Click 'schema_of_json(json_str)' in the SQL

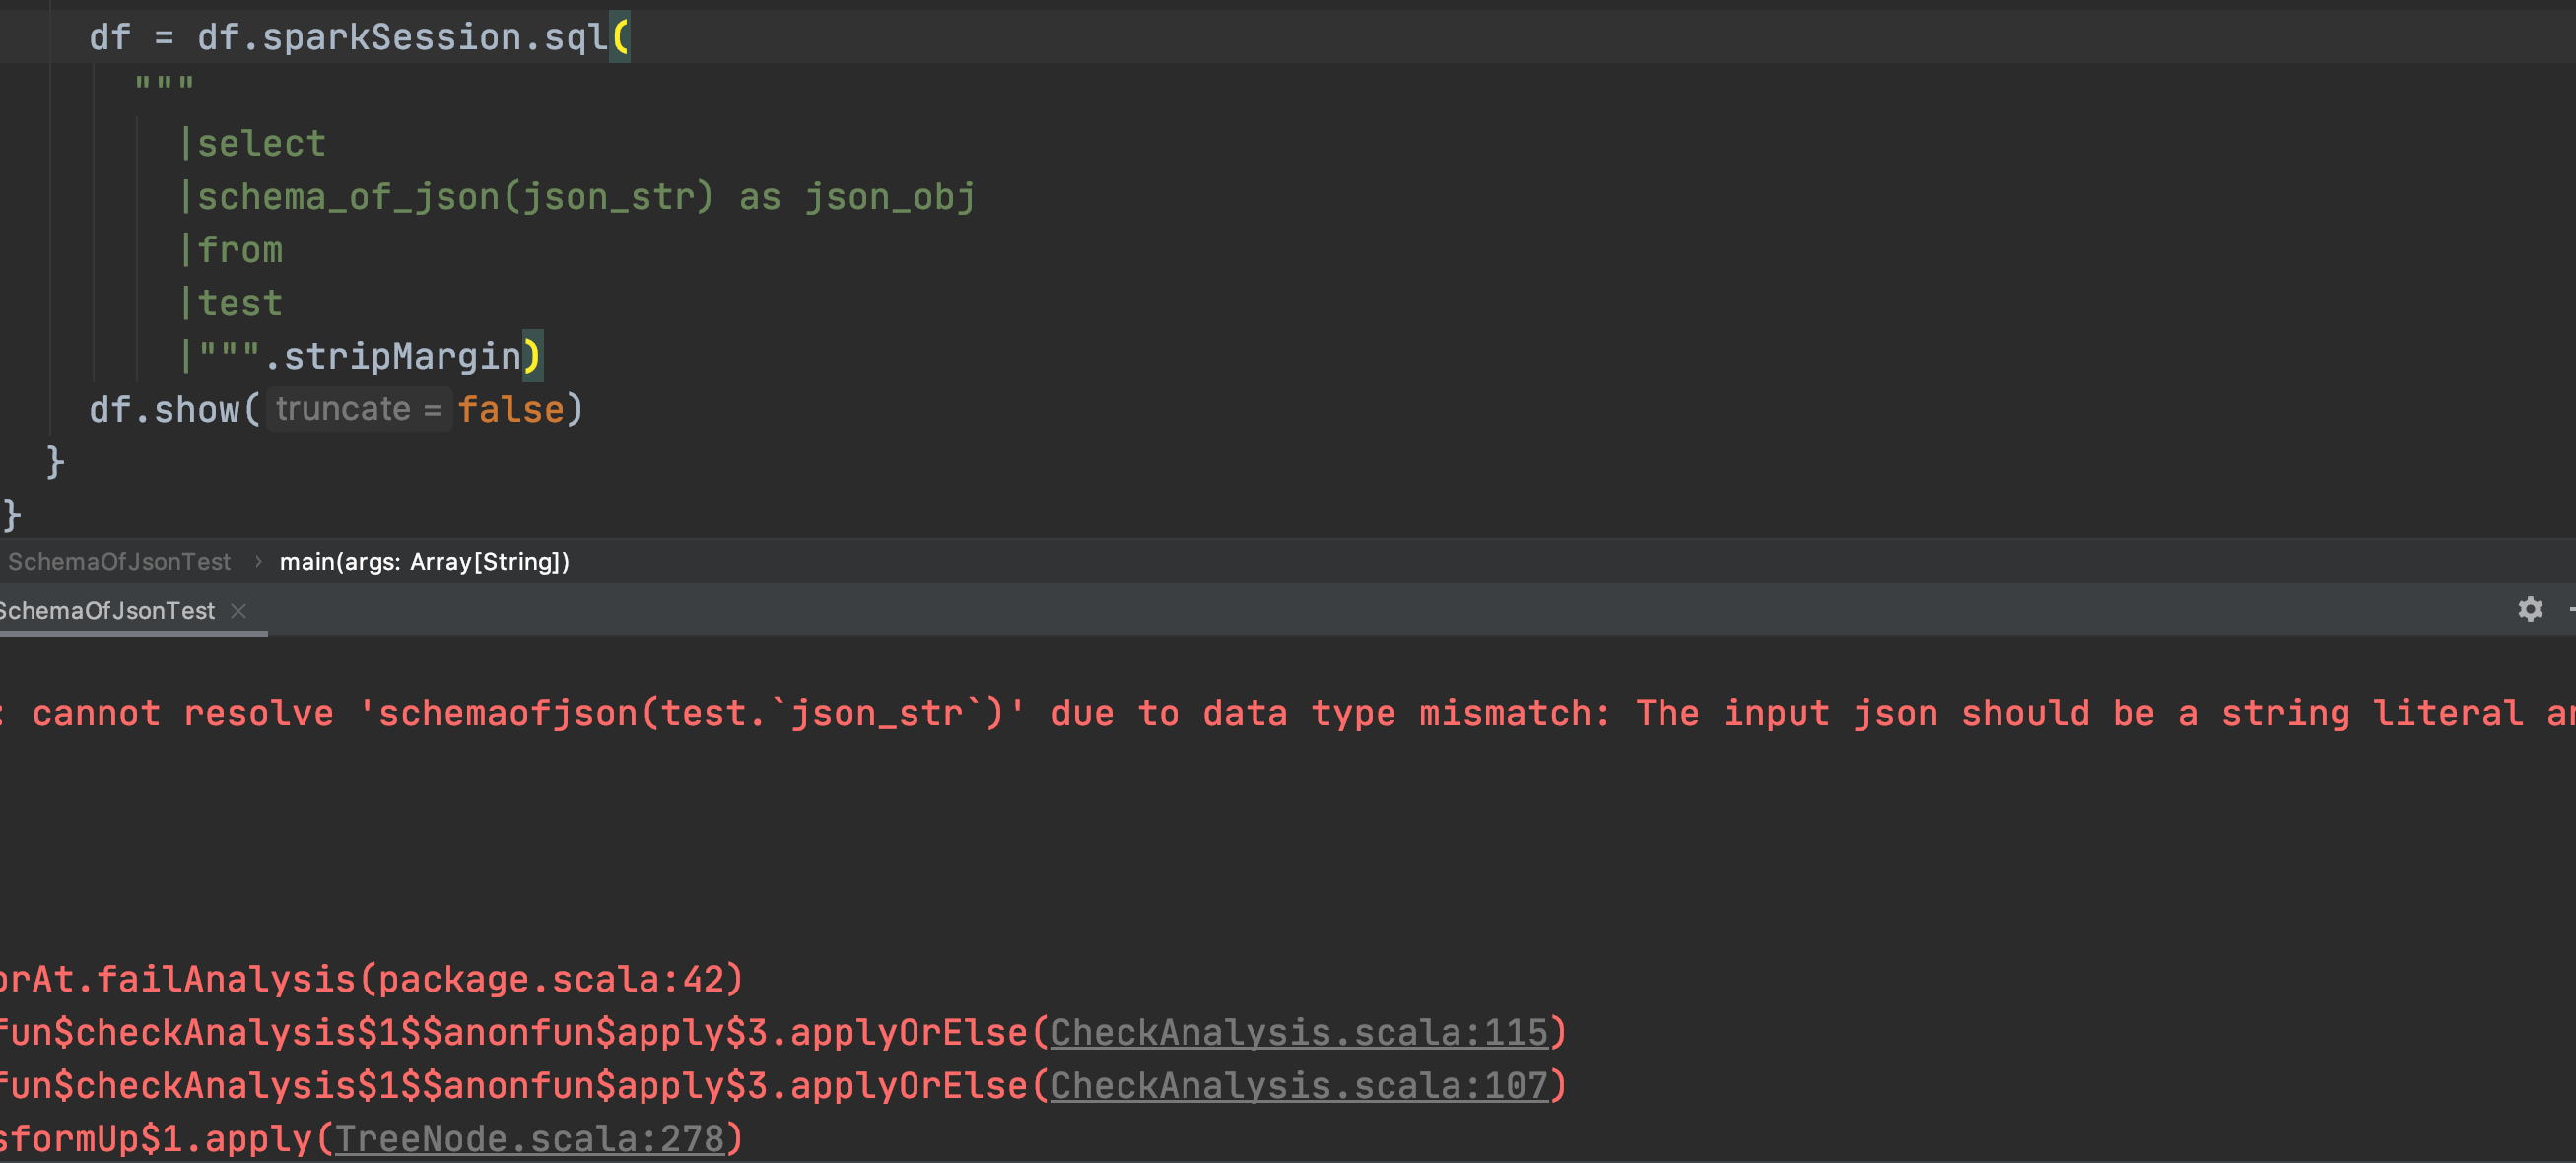[455, 197]
